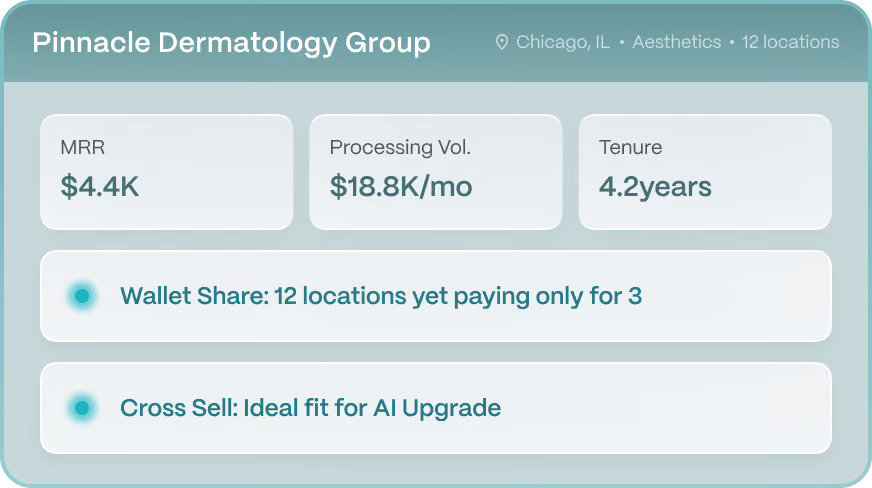Viewport: 872px width, 488px height.
Task: Select the Tenure metric card
Action: pos(705,172)
